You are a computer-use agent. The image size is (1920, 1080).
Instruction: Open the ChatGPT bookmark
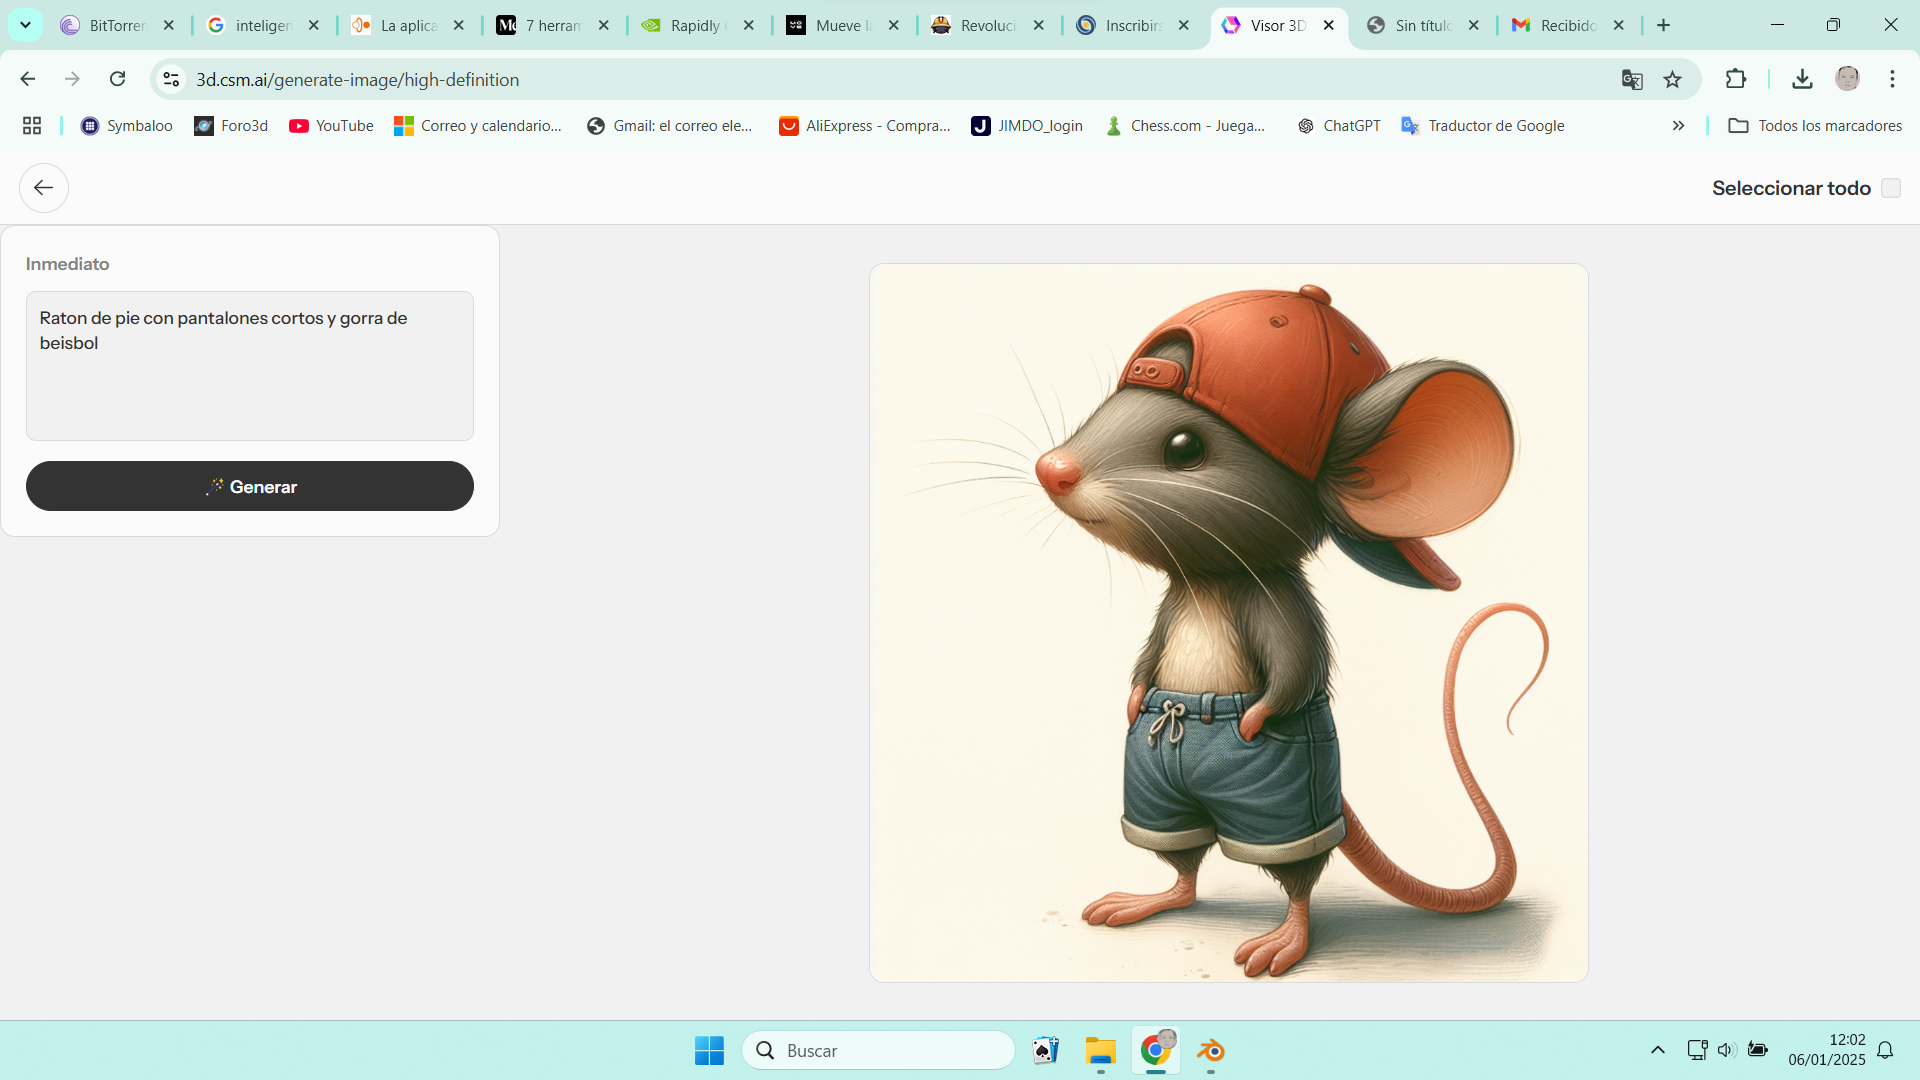[1339, 126]
